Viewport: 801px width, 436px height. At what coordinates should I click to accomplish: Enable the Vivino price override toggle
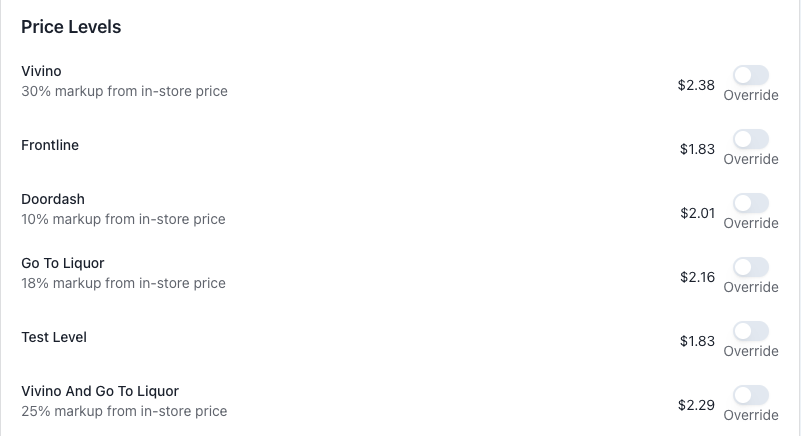pos(750,75)
